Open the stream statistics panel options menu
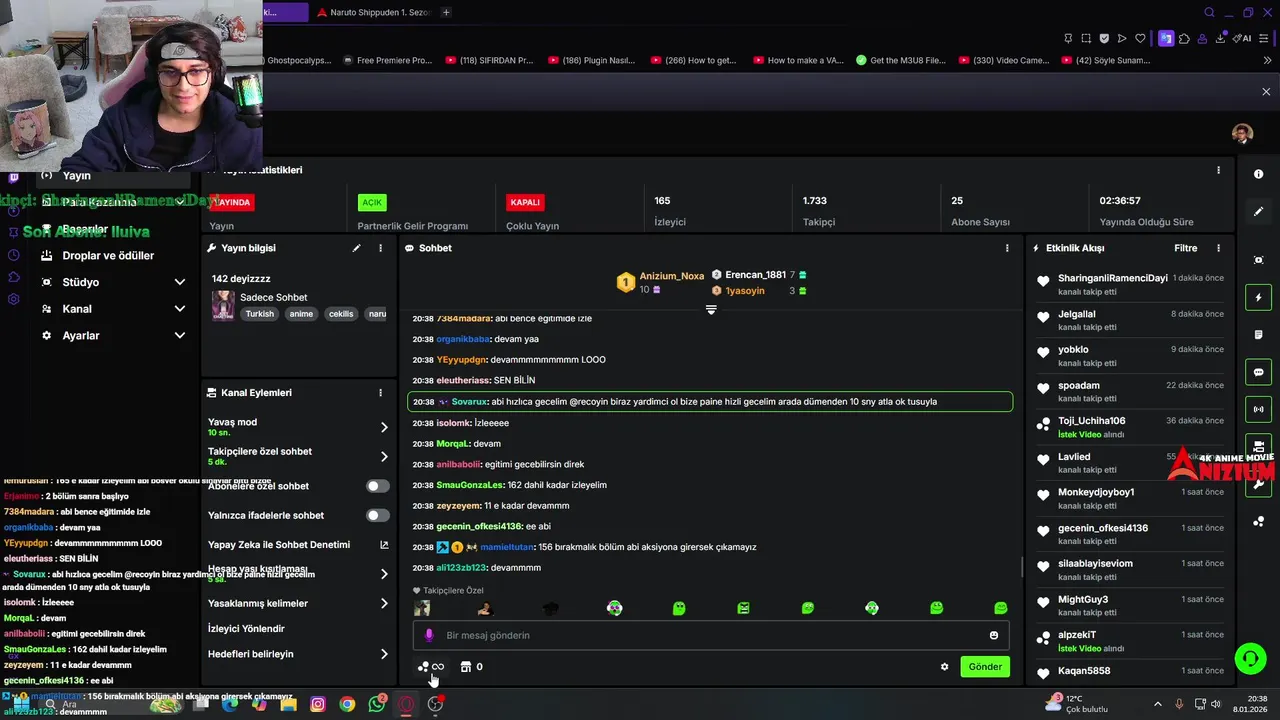 point(1218,170)
